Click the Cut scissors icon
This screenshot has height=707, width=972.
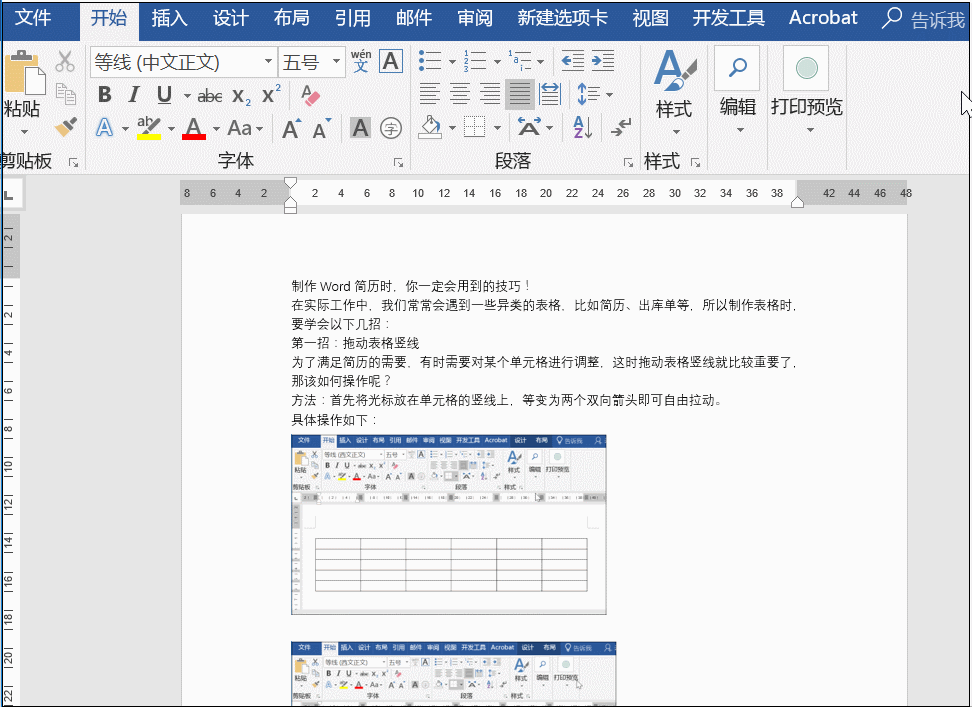click(65, 61)
